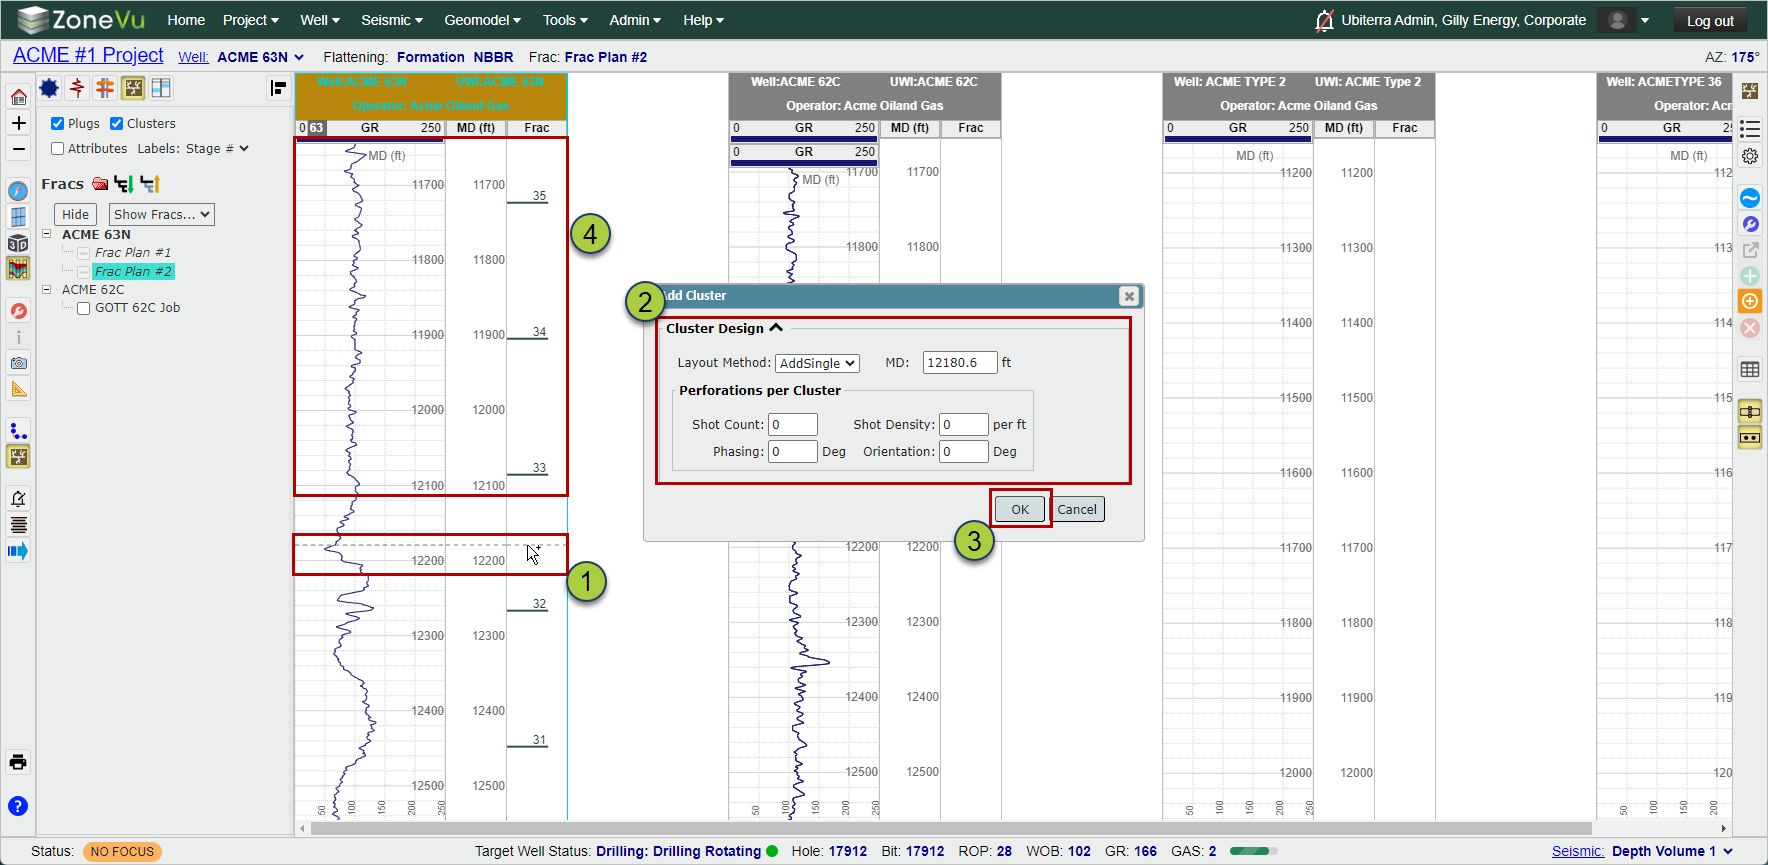This screenshot has height=865, width=1768.
Task: Enable the Attributes checkbox
Action: click(x=58, y=149)
